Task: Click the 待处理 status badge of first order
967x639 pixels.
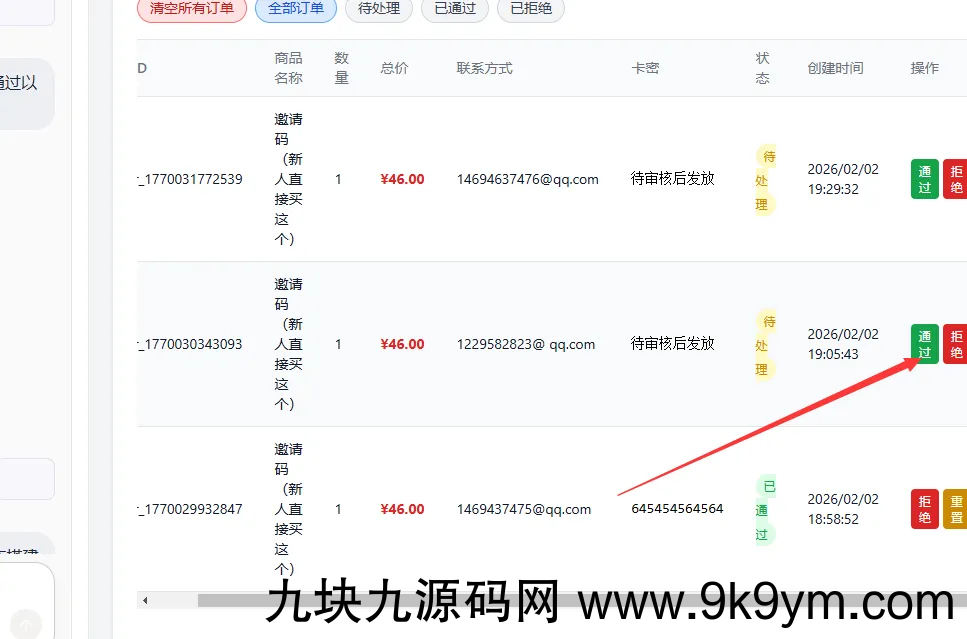Action: (765, 180)
